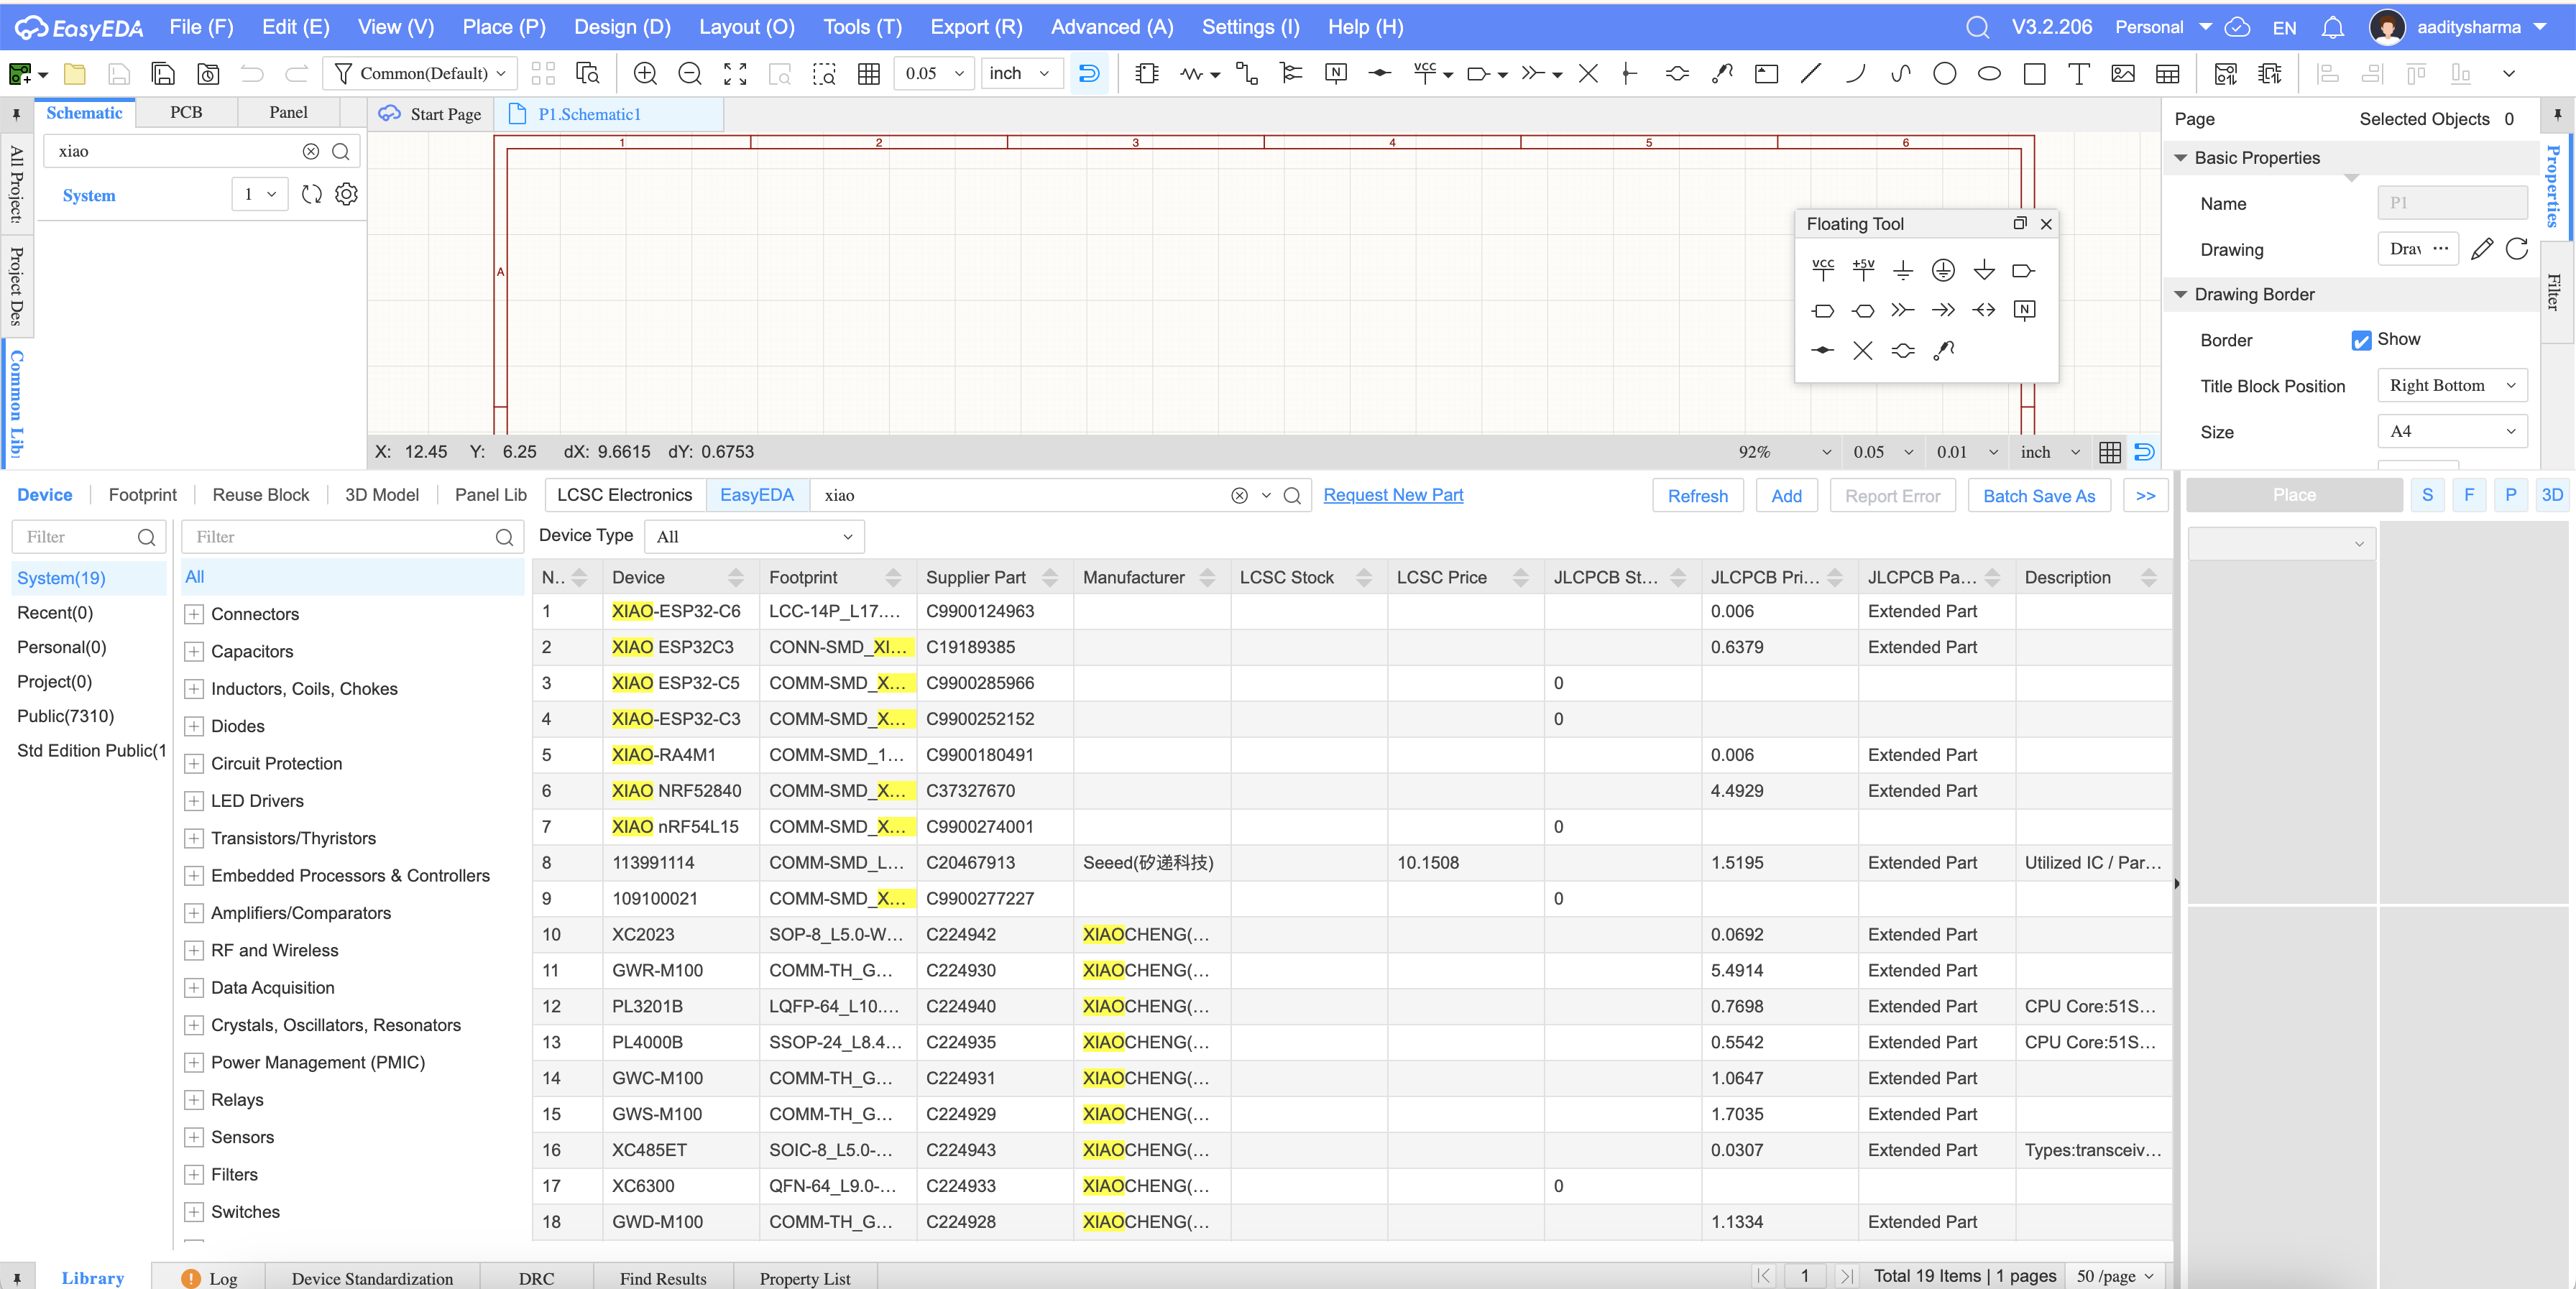Open the page Size A4 dropdown

[2452, 432]
